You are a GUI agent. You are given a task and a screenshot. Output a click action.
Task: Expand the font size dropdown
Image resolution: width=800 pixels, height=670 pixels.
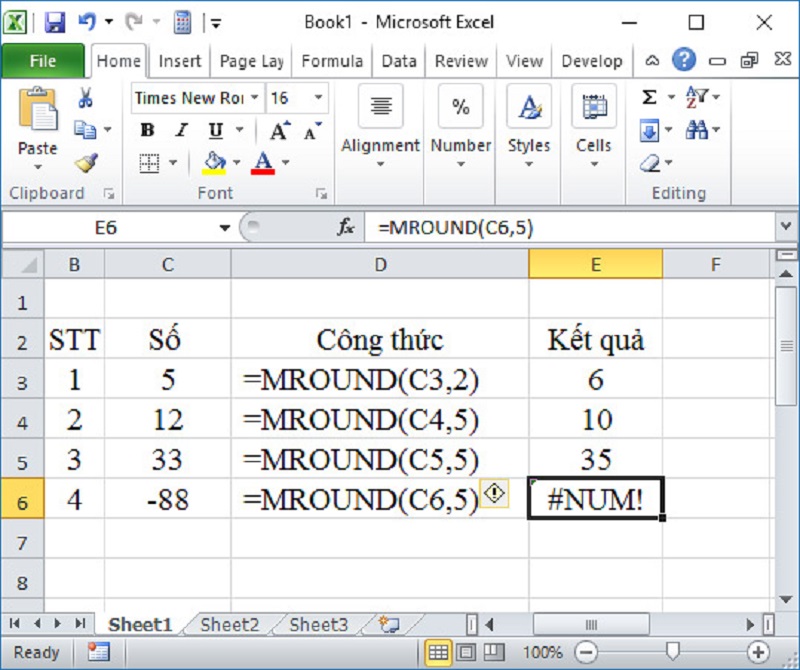coord(318,97)
